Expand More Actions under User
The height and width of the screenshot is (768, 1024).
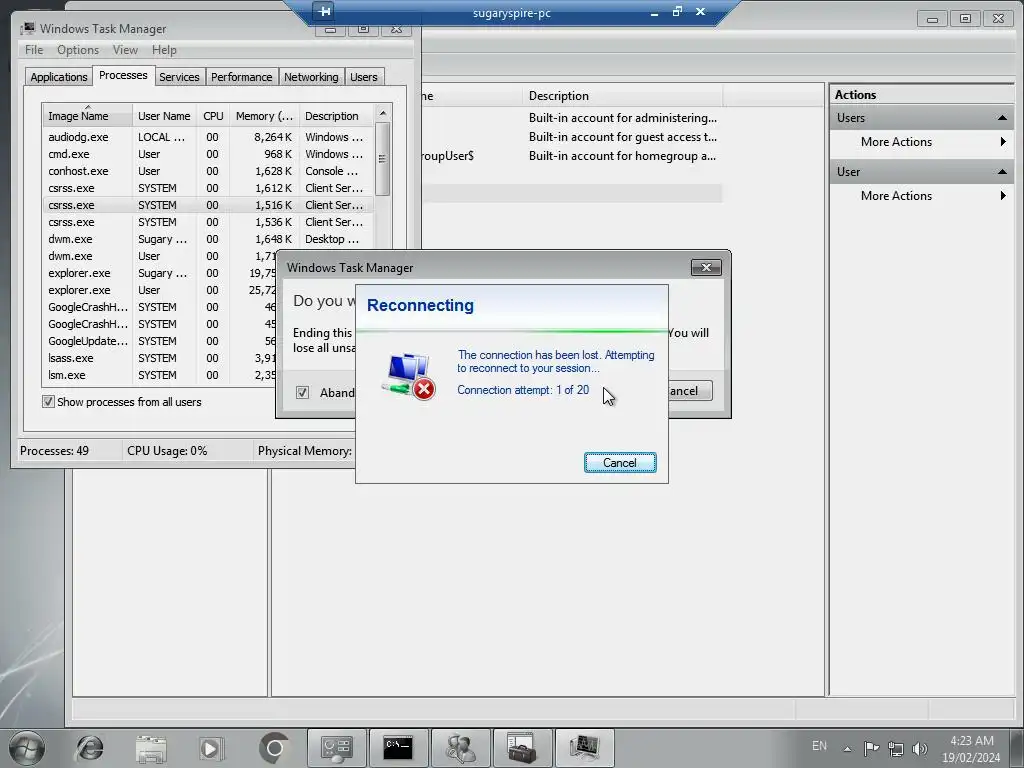921,196
